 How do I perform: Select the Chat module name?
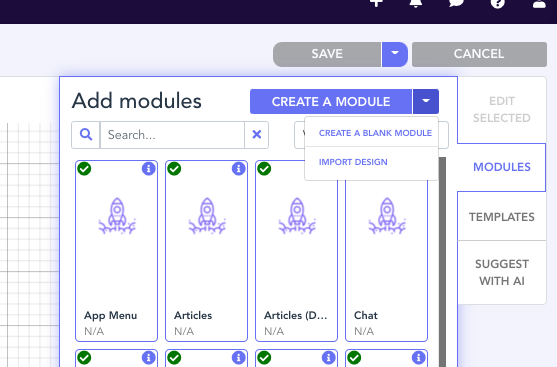click(x=366, y=315)
